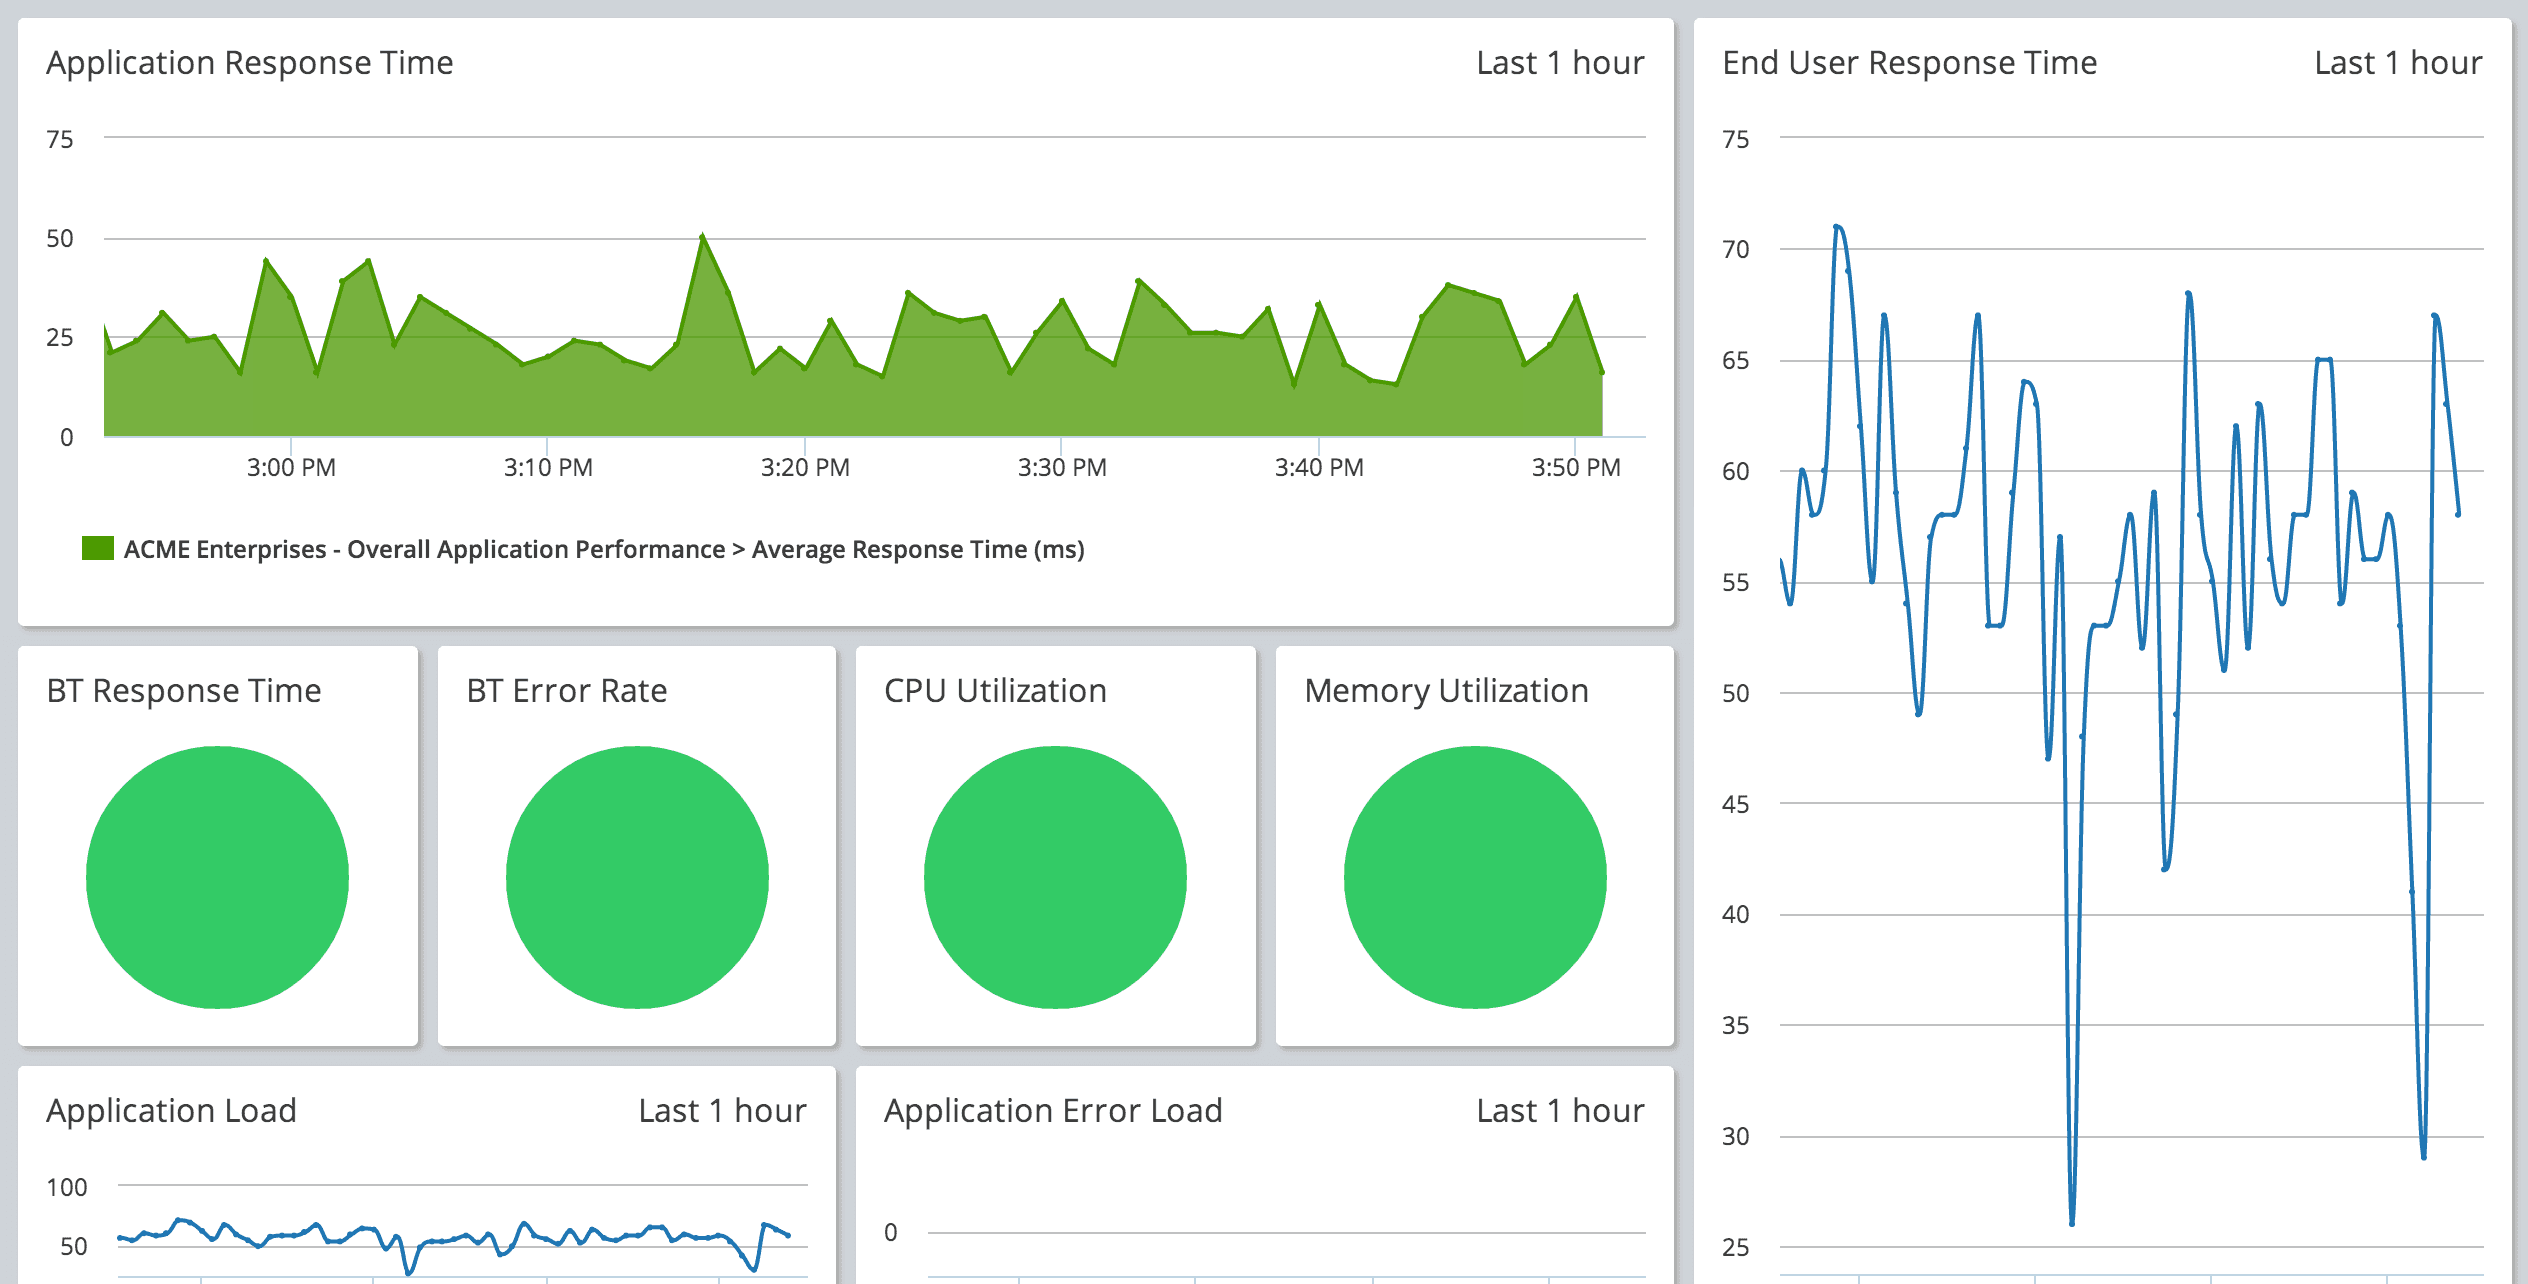Click the highest peak in green response chart
The image size is (2528, 1284).
[703, 237]
